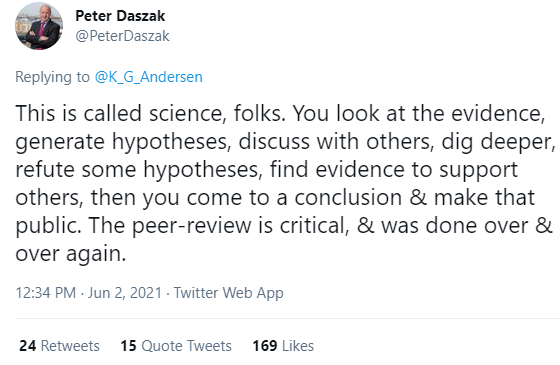Image resolution: width=560 pixels, height=365 pixels.
Task: Click the number 24 retweet count
Action: point(28,346)
